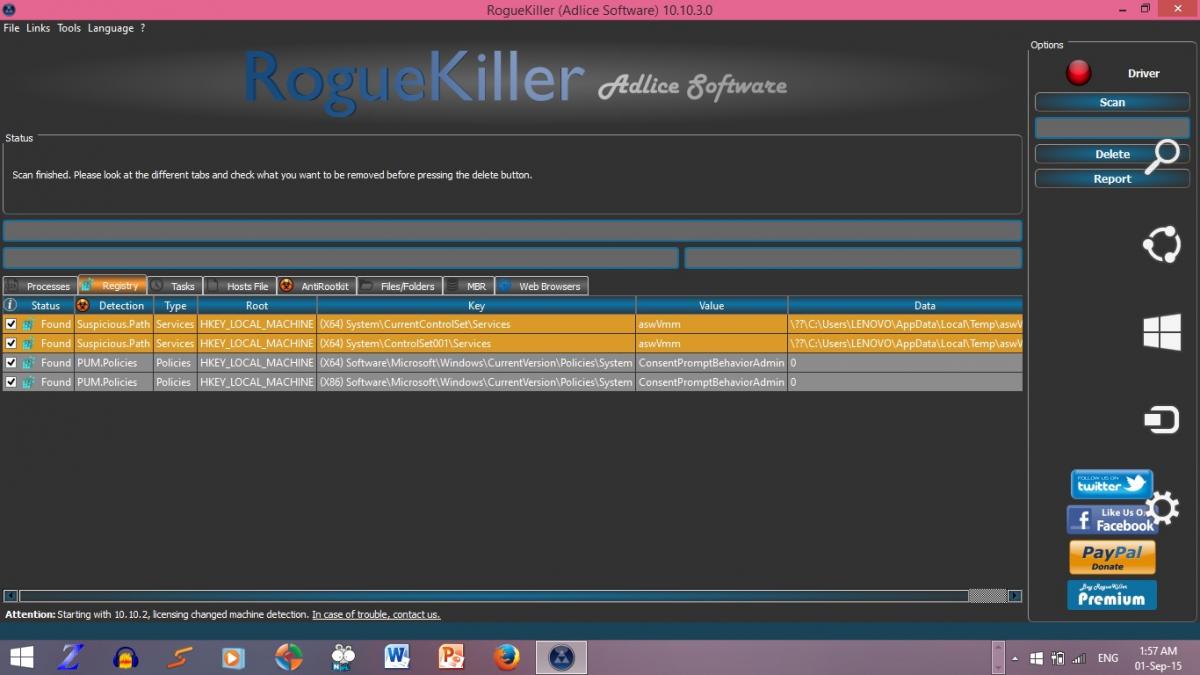Click registry icon in (X64) Policies\System row
This screenshot has width=1200, height=675.
click(x=28, y=362)
